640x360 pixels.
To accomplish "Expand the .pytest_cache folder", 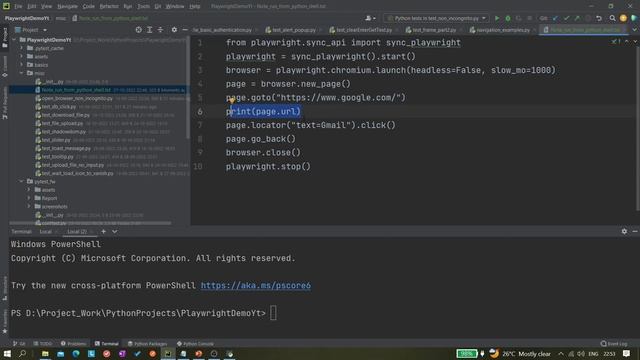I will (x=22, y=48).
